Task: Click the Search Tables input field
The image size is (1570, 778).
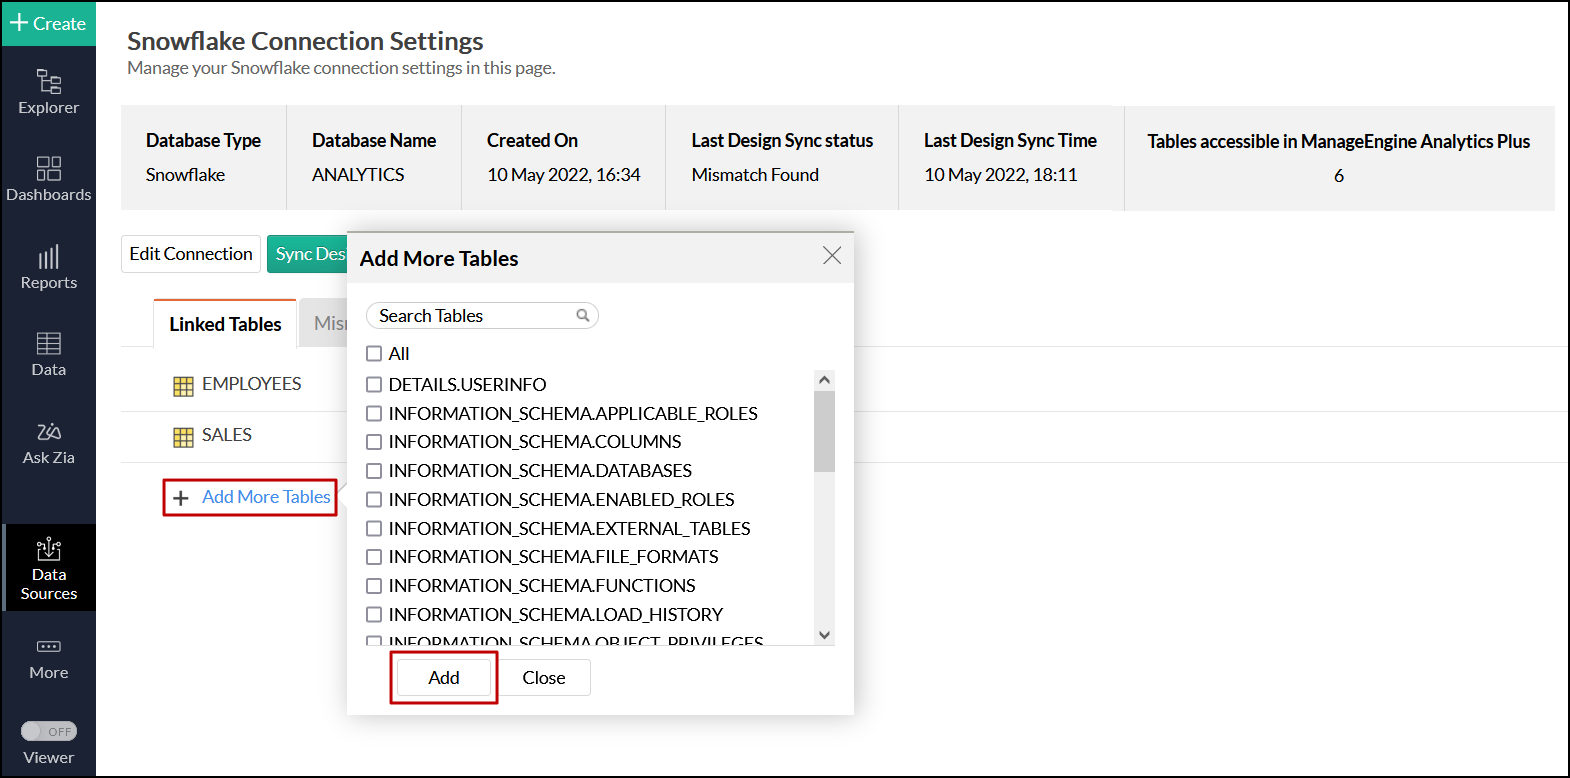Action: (470, 316)
